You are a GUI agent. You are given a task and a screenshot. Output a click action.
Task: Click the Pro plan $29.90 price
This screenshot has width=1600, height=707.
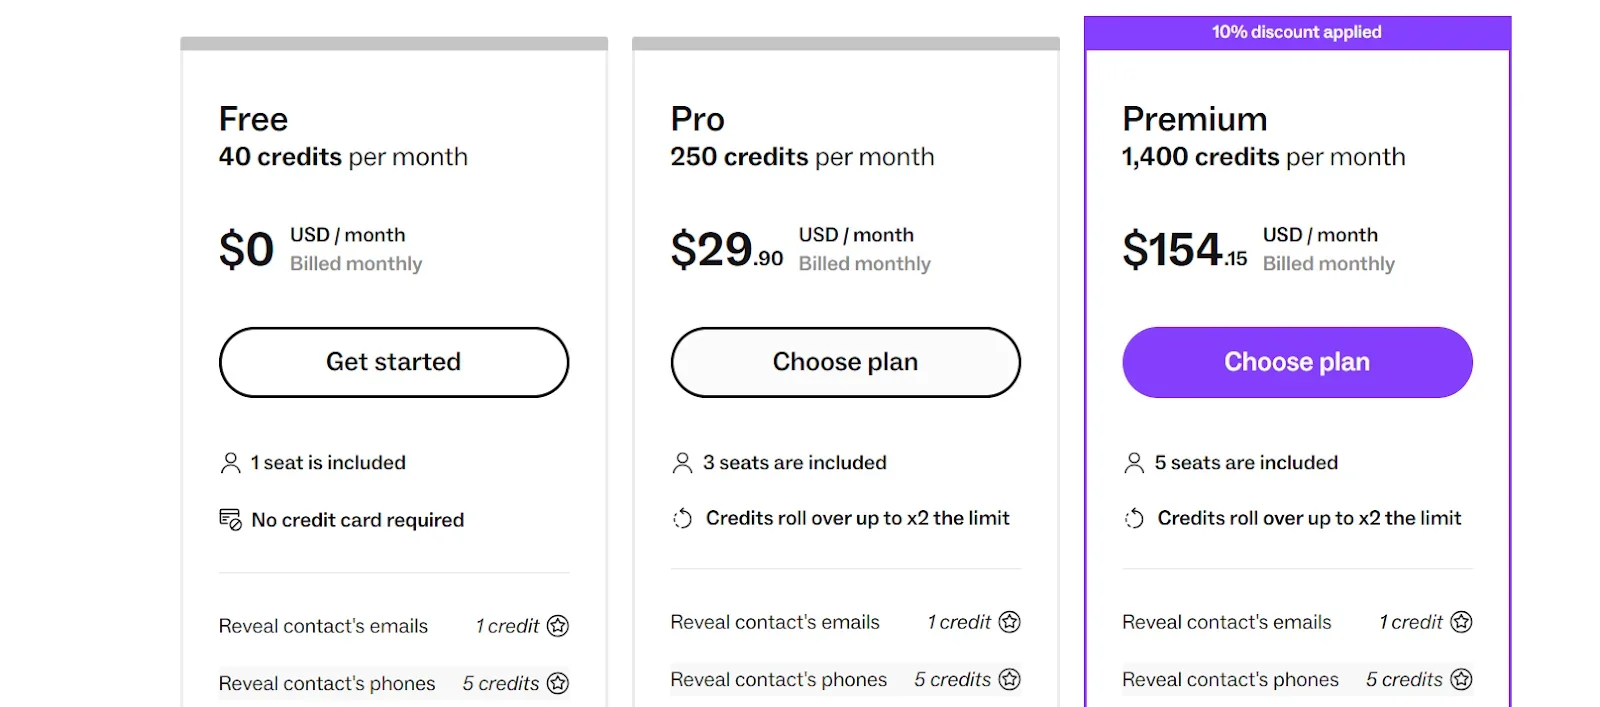(x=727, y=250)
